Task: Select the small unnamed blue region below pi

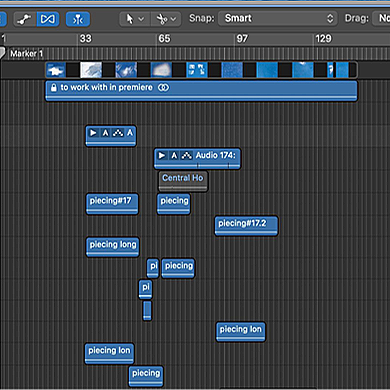Action: 147,310
